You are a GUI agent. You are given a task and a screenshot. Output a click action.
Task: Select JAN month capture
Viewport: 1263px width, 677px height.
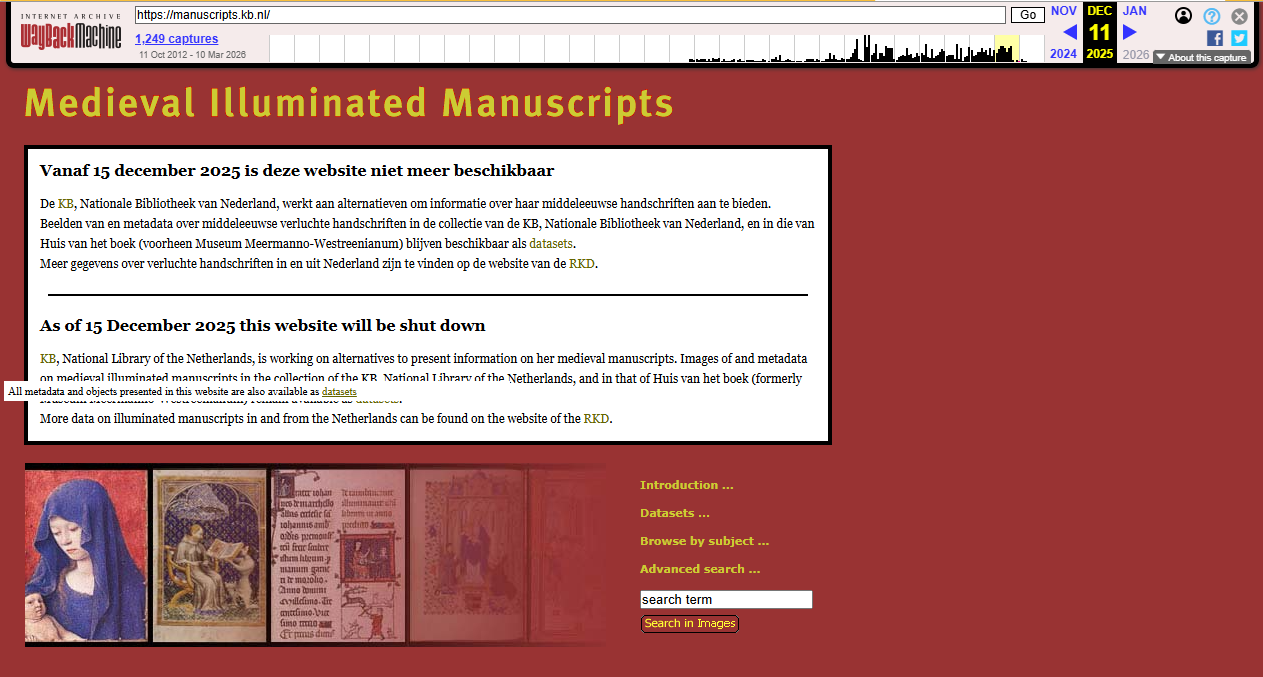coord(1135,11)
